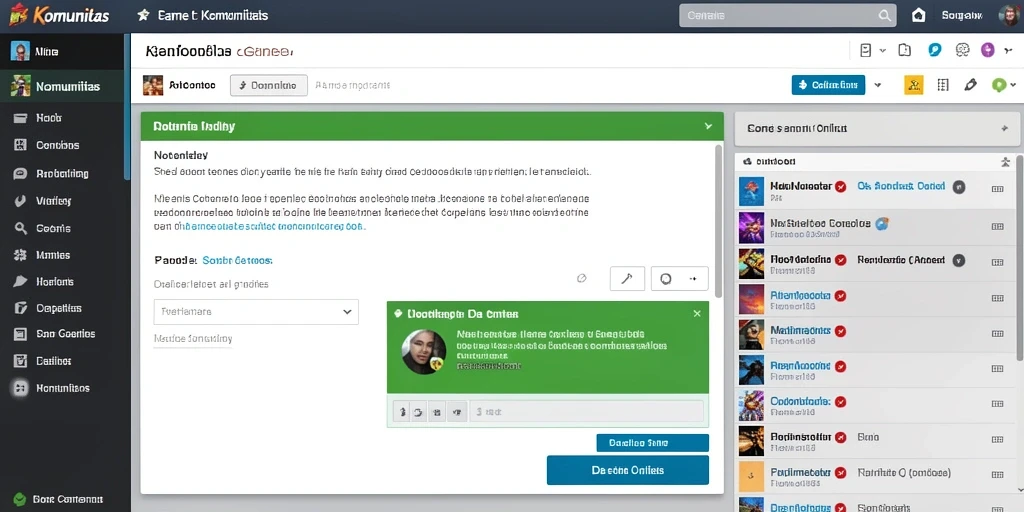1024x512 pixels.
Task: Click the green shield icon at the sidebar bottom
Action: (19, 499)
